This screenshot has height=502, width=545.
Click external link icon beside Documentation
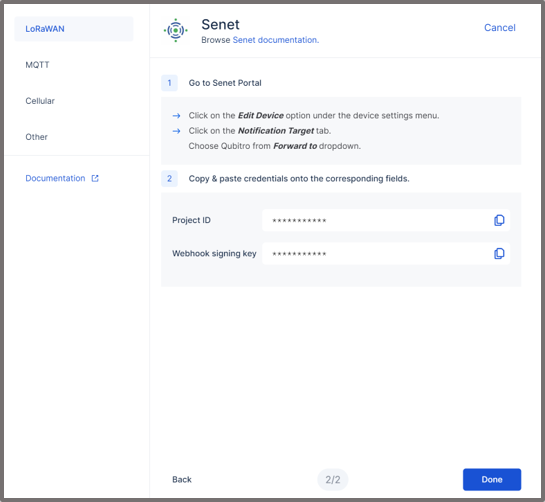pos(95,178)
